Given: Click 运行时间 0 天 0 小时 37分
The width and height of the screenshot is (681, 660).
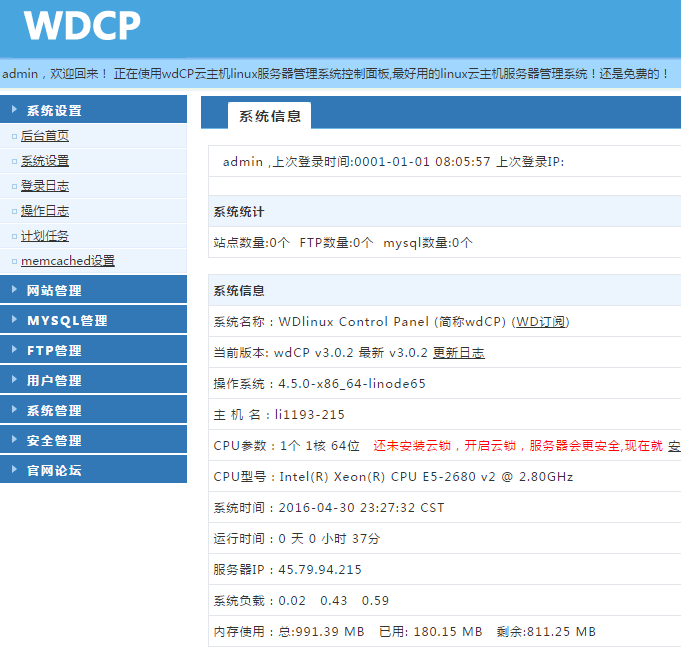Looking at the screenshot, I should 297,539.
